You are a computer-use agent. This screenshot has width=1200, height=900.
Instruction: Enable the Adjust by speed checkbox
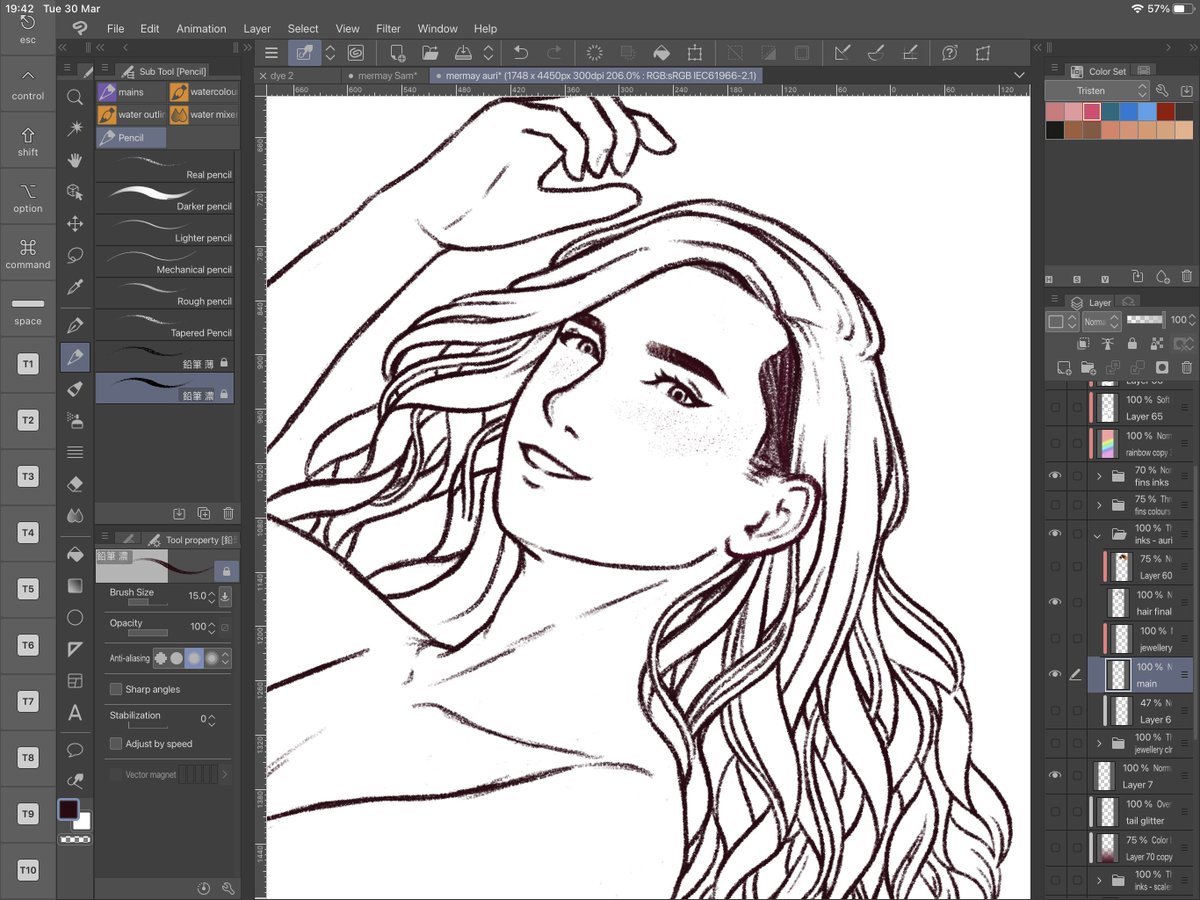(116, 744)
